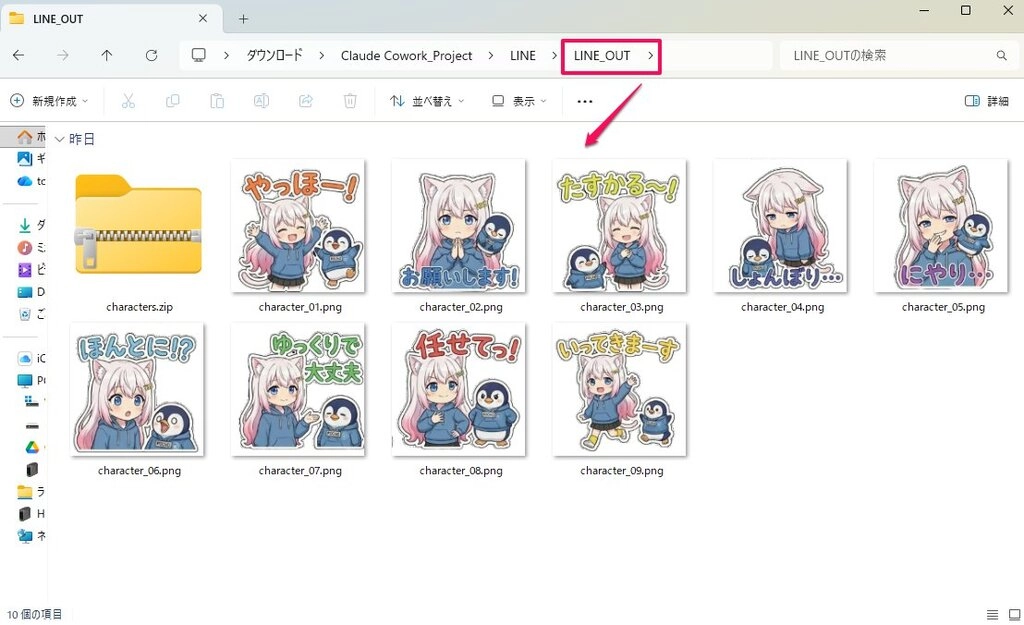Navigate to Claude Cowork_Project breadcrumb
Image resolution: width=1024 pixels, height=625 pixels.
(x=406, y=56)
